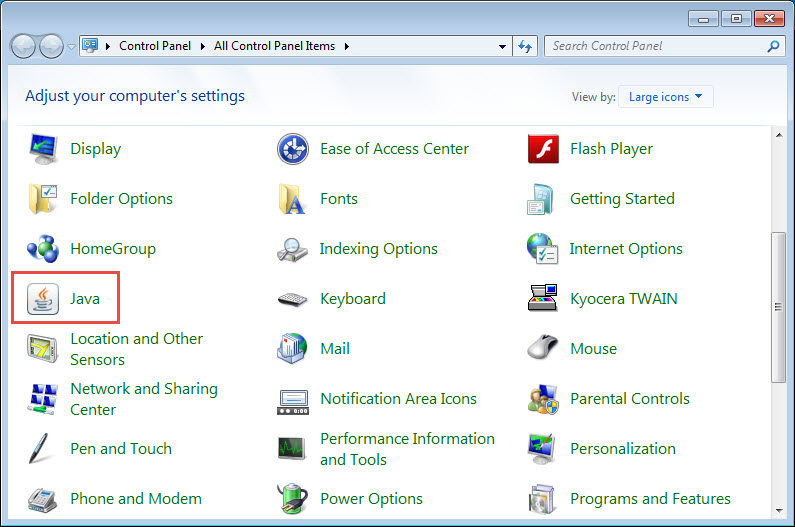Expand the arrow after All Control Panel Items

346,46
